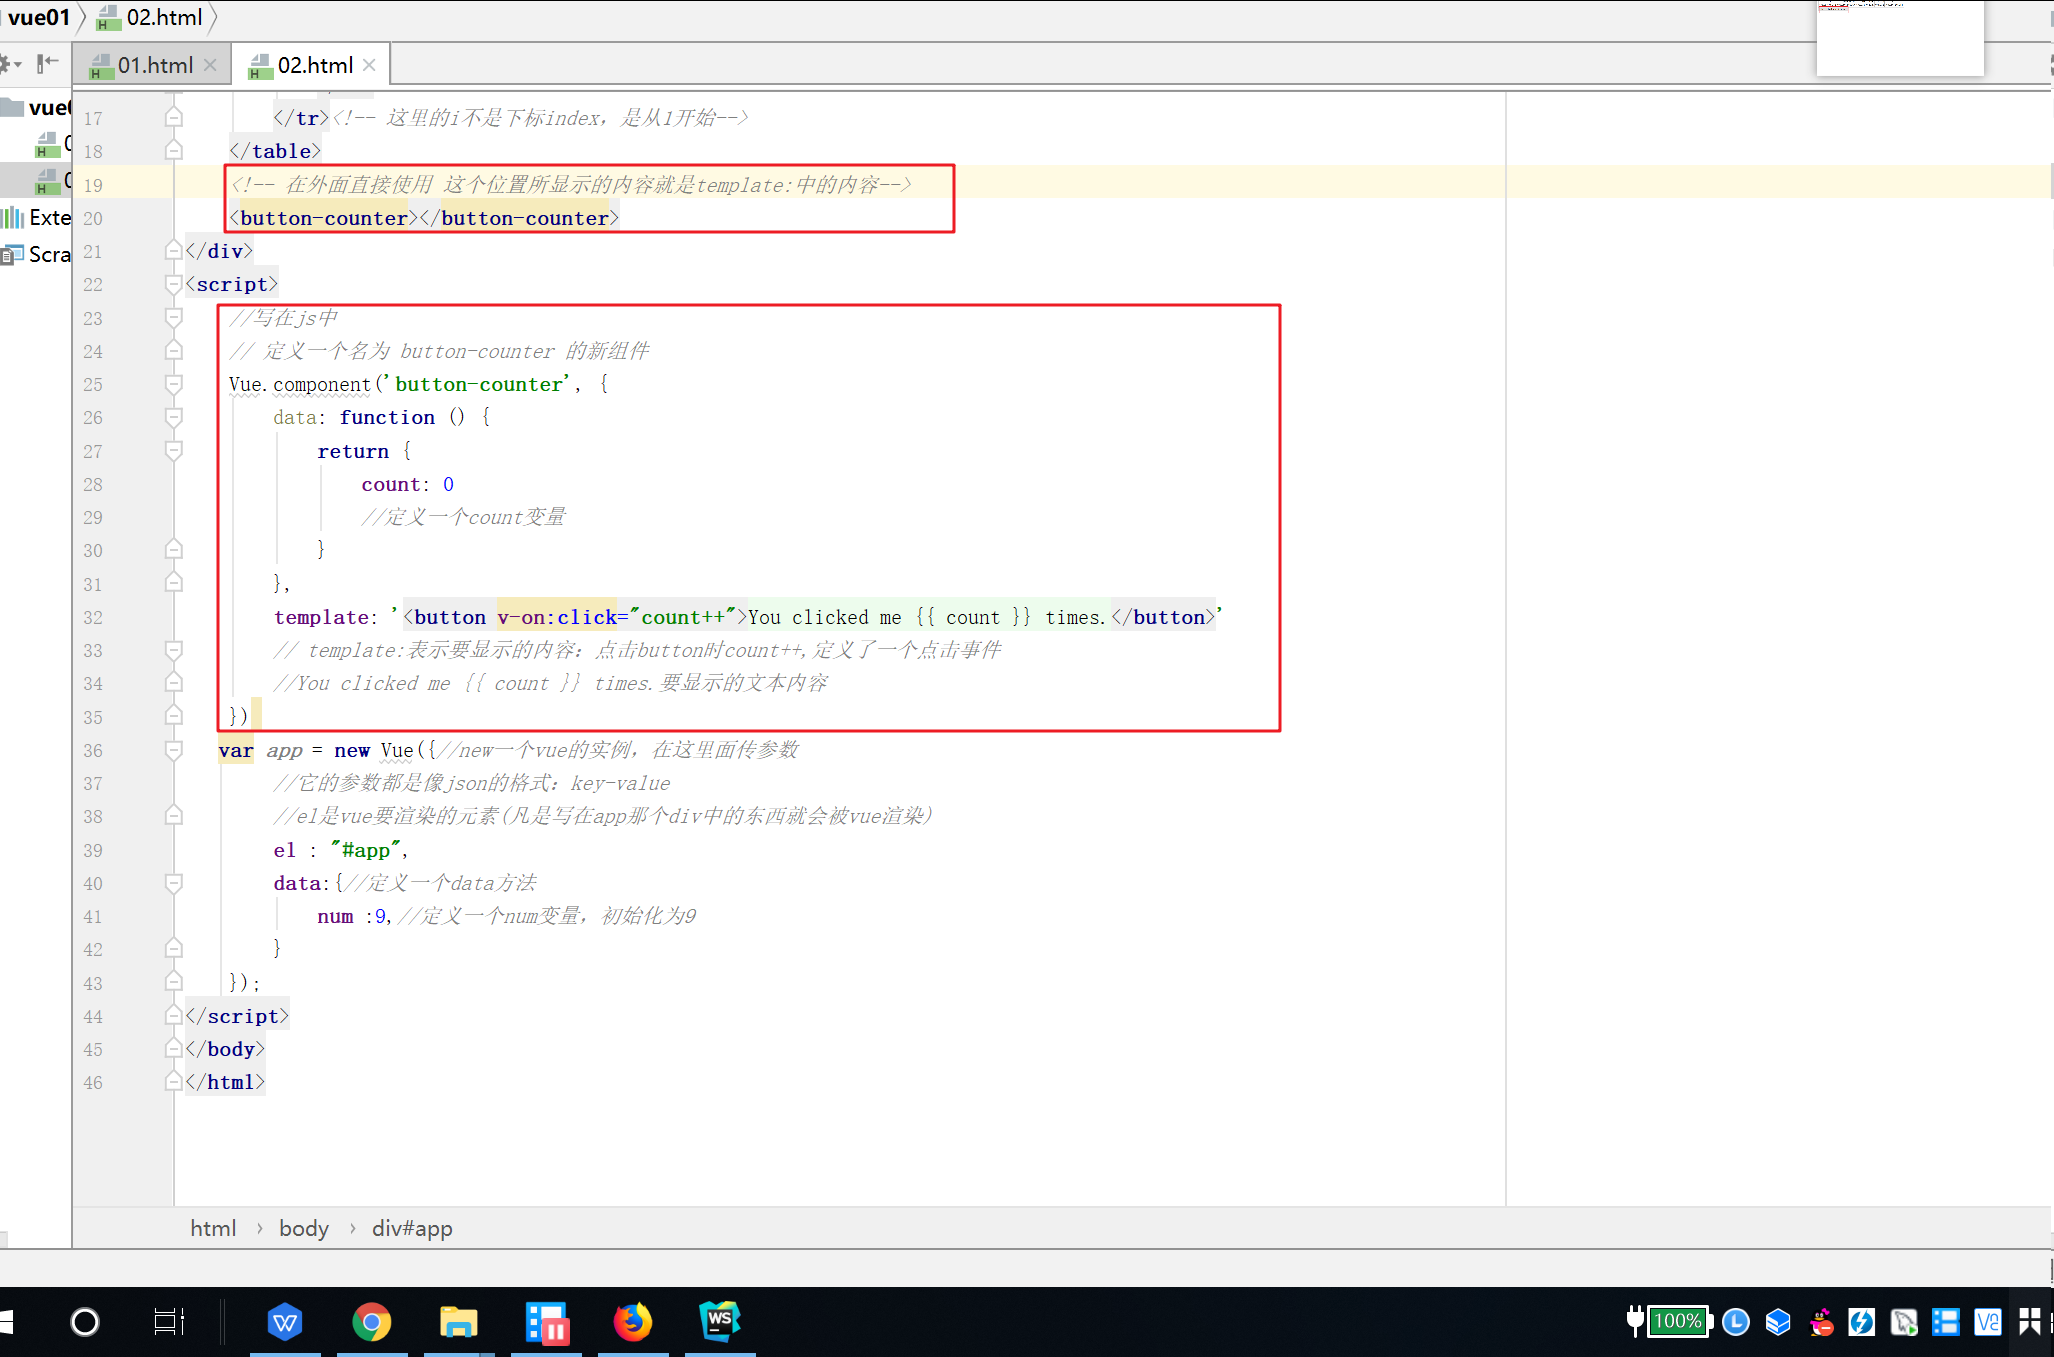Collapse the Vue.component block at line 25

click(174, 384)
